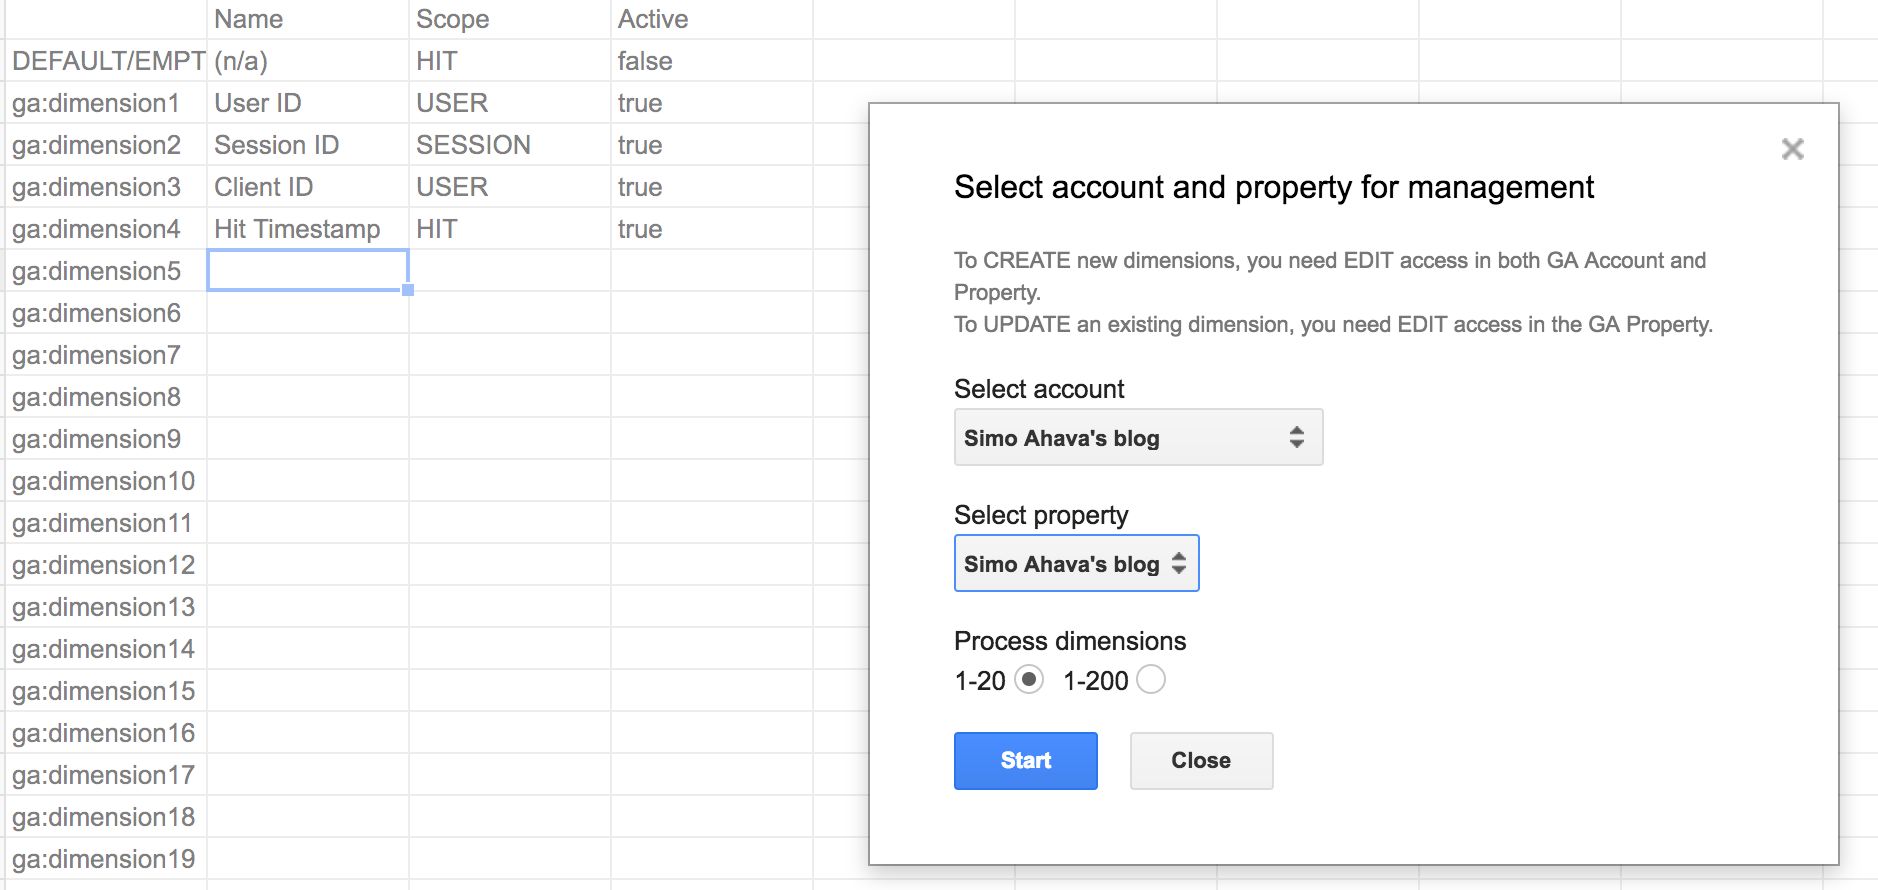Screen dimensions: 1878x890
Task: Select the ga:dimension10 row label cell
Action: (105, 481)
